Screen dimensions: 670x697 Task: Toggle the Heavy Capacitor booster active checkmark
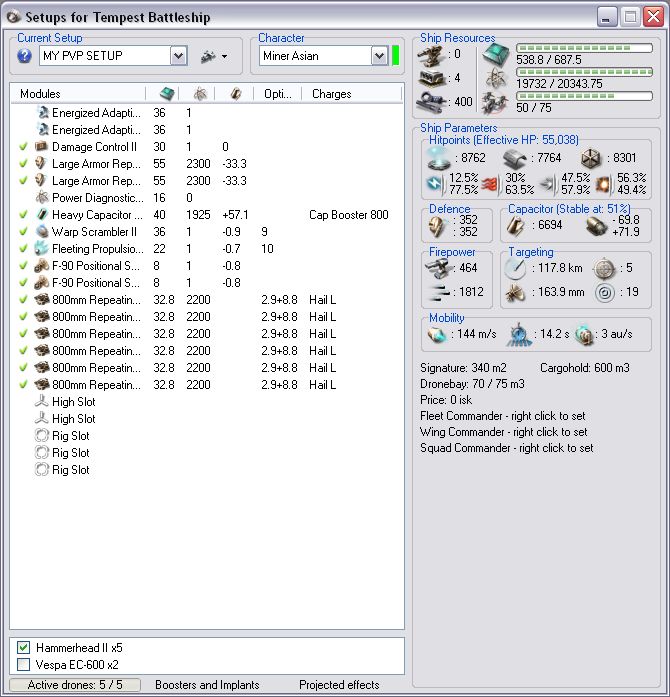23,214
